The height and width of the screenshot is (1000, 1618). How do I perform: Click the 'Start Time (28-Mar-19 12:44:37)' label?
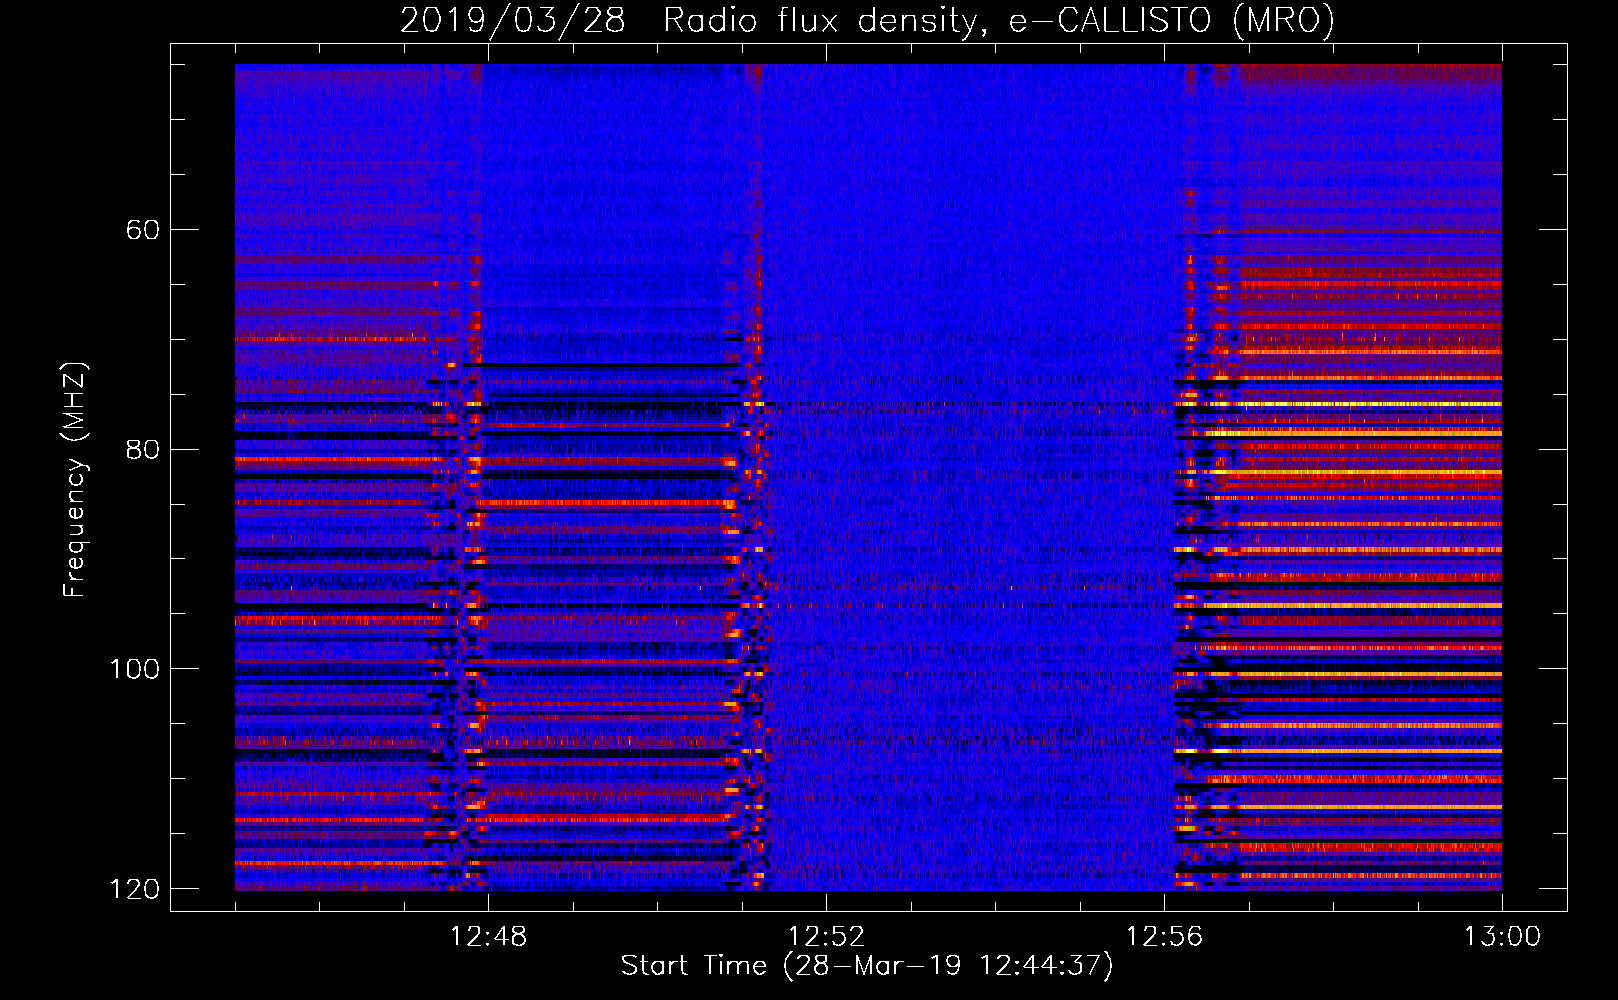pos(867,966)
